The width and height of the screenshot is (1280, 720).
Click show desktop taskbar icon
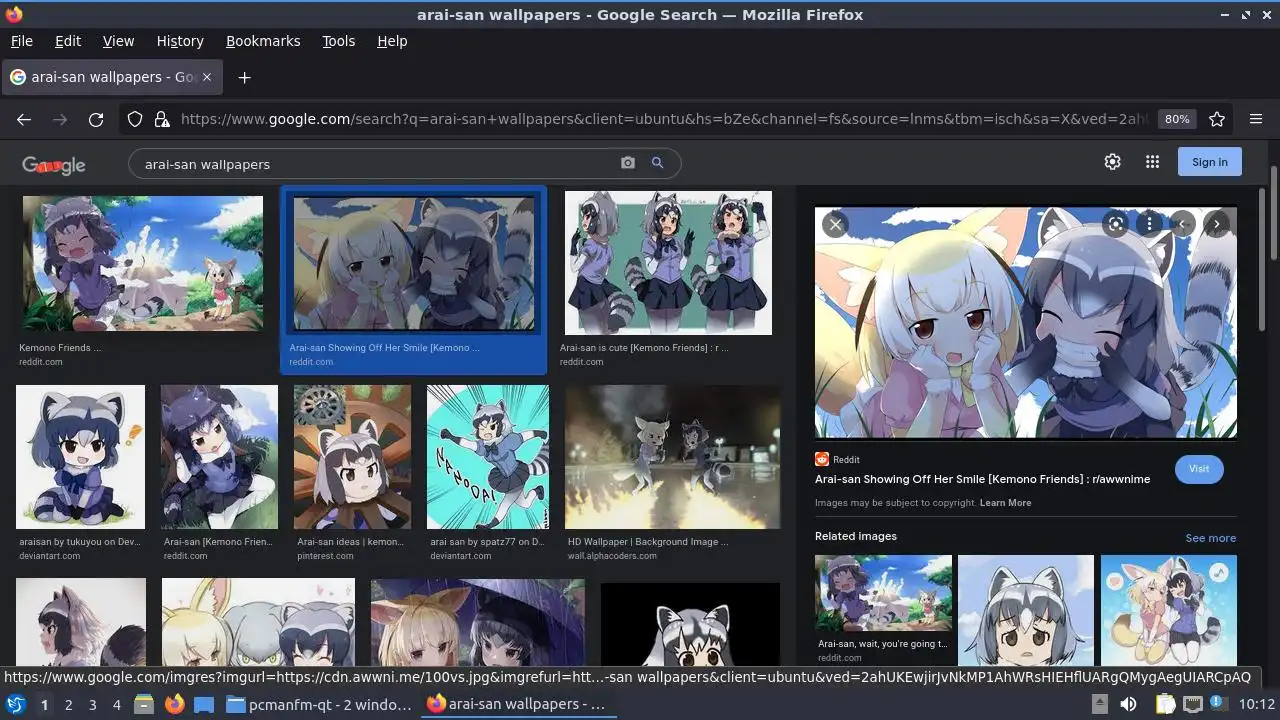pos(204,704)
